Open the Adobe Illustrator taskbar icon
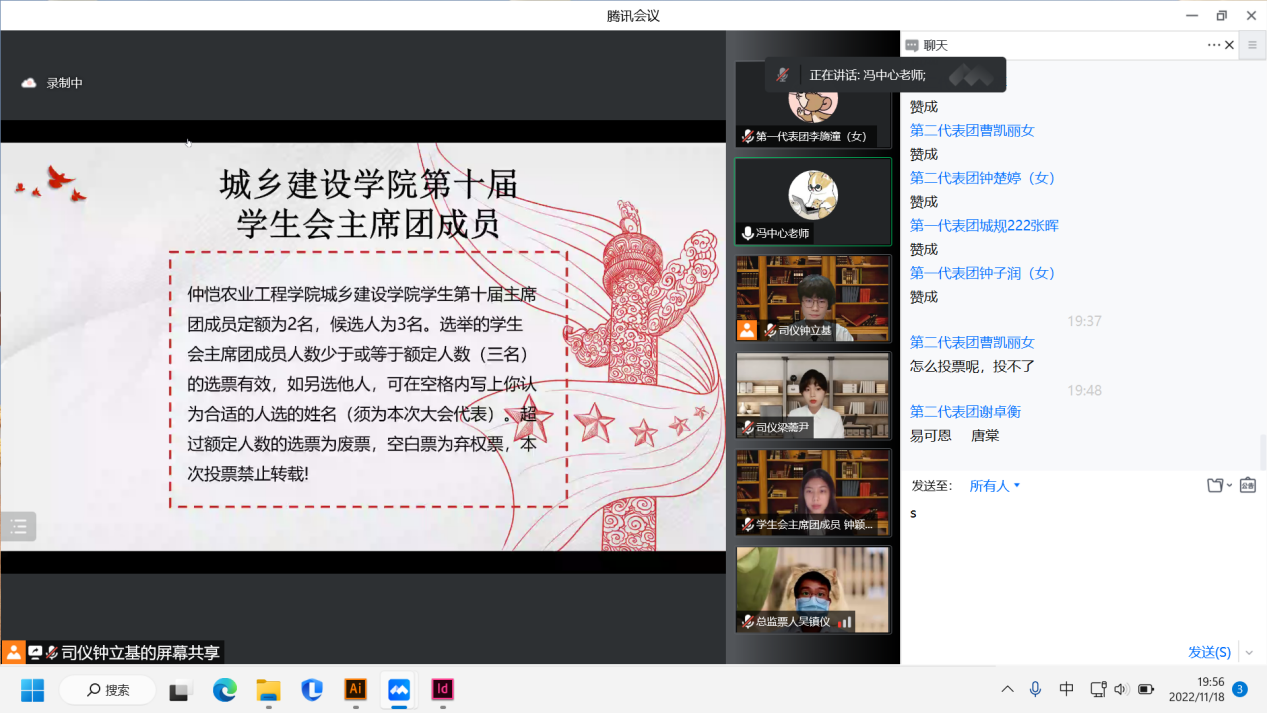The width and height of the screenshot is (1267, 713). pos(355,689)
